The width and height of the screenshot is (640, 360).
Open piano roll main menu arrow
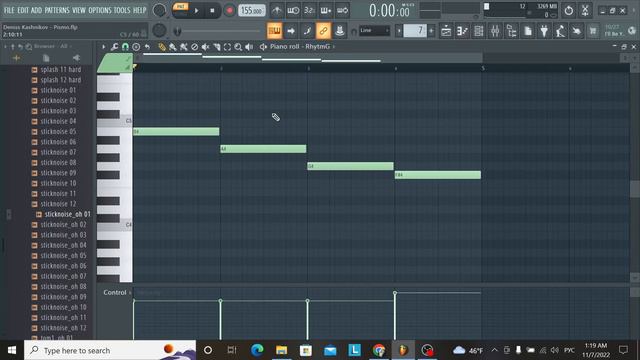coord(103,47)
